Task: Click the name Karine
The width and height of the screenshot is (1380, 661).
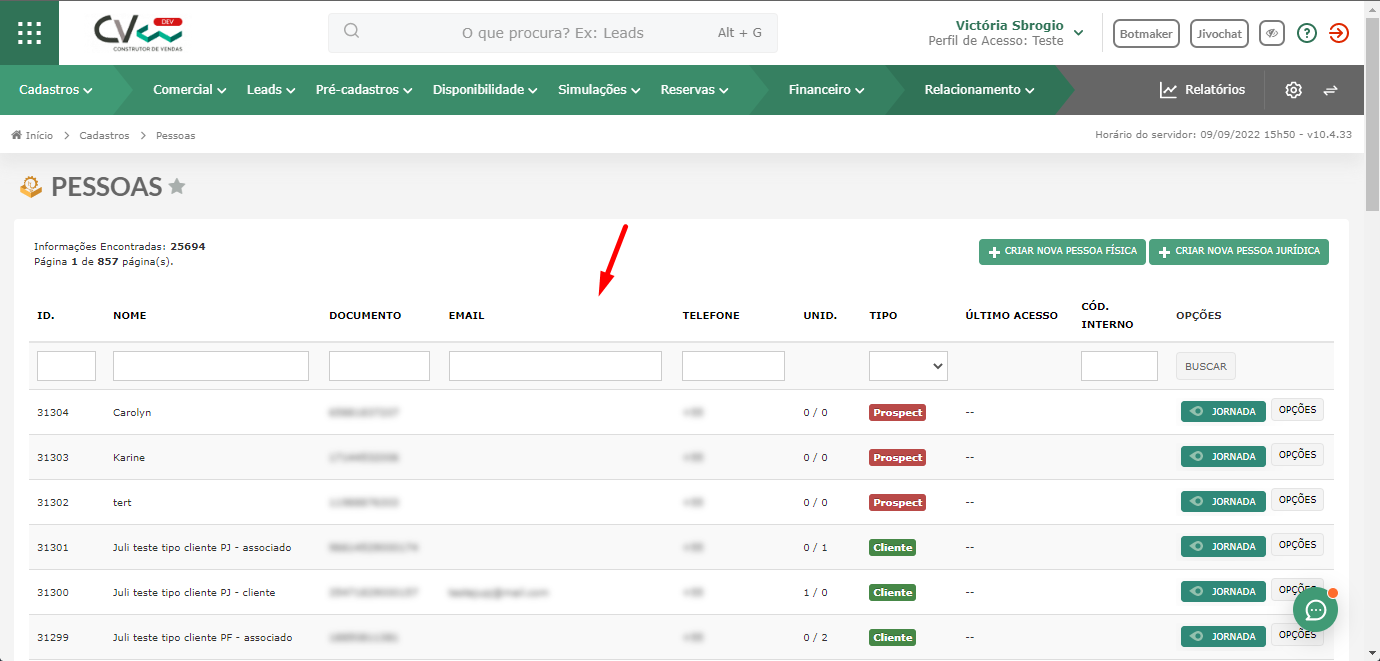Action: pos(129,457)
